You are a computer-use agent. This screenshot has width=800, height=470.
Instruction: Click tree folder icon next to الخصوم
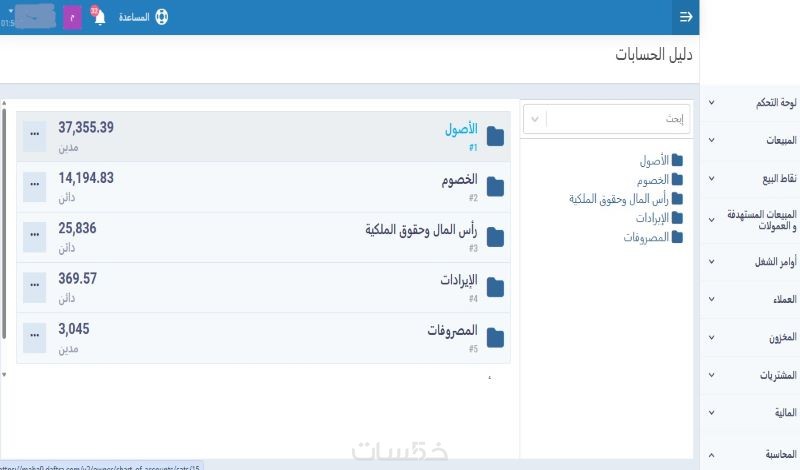677,179
